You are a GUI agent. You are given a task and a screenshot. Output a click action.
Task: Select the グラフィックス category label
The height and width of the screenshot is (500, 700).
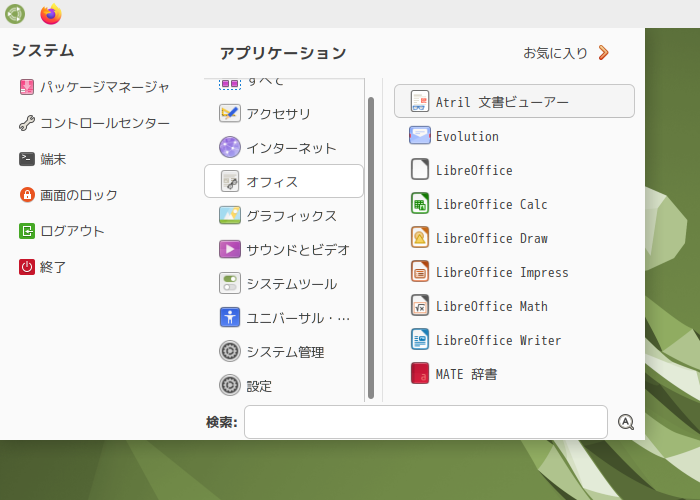click(x=291, y=215)
